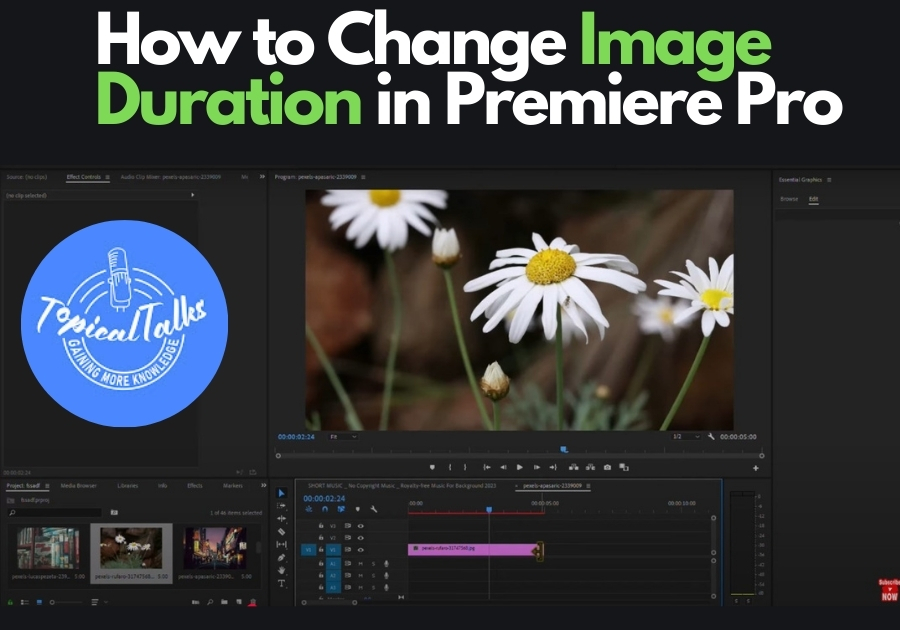Image resolution: width=900 pixels, height=630 pixels.
Task: Select the Ripple Edit tool
Action: 281,519
